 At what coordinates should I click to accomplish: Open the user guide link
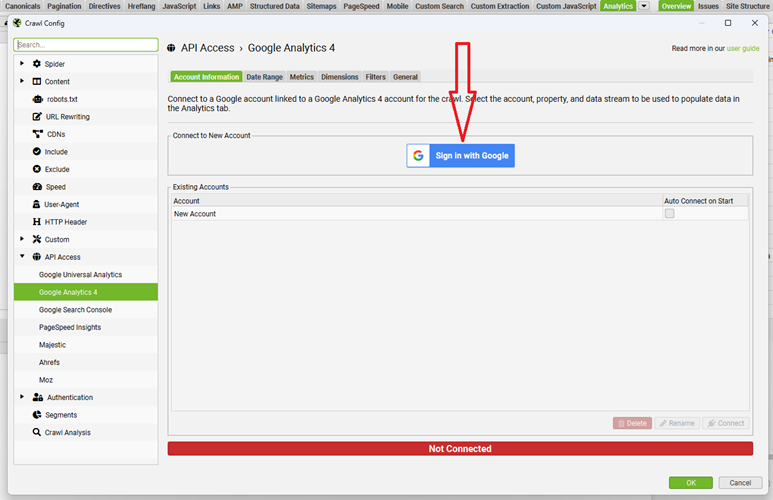[743, 48]
